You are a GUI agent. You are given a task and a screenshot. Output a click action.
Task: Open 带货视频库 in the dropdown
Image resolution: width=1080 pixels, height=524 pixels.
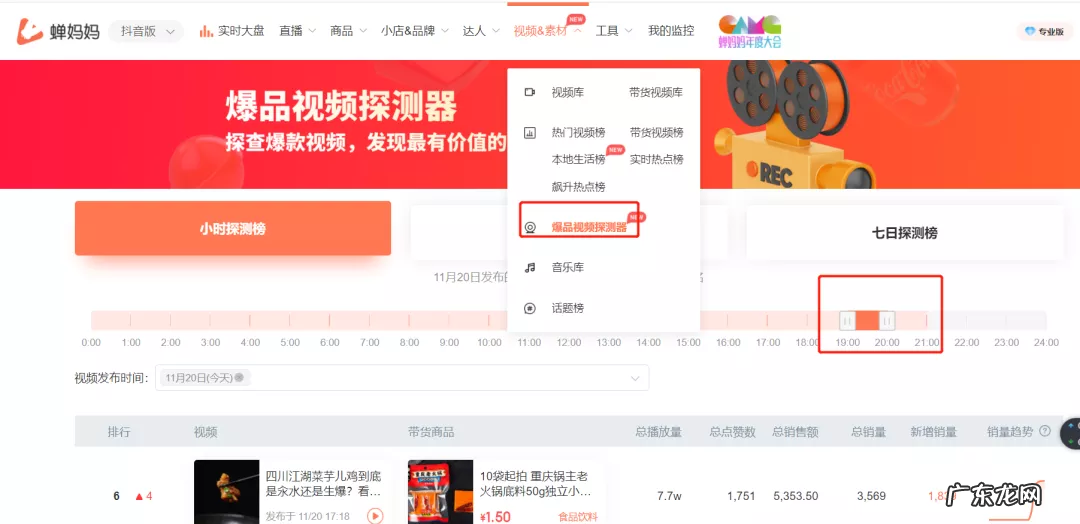(x=656, y=92)
